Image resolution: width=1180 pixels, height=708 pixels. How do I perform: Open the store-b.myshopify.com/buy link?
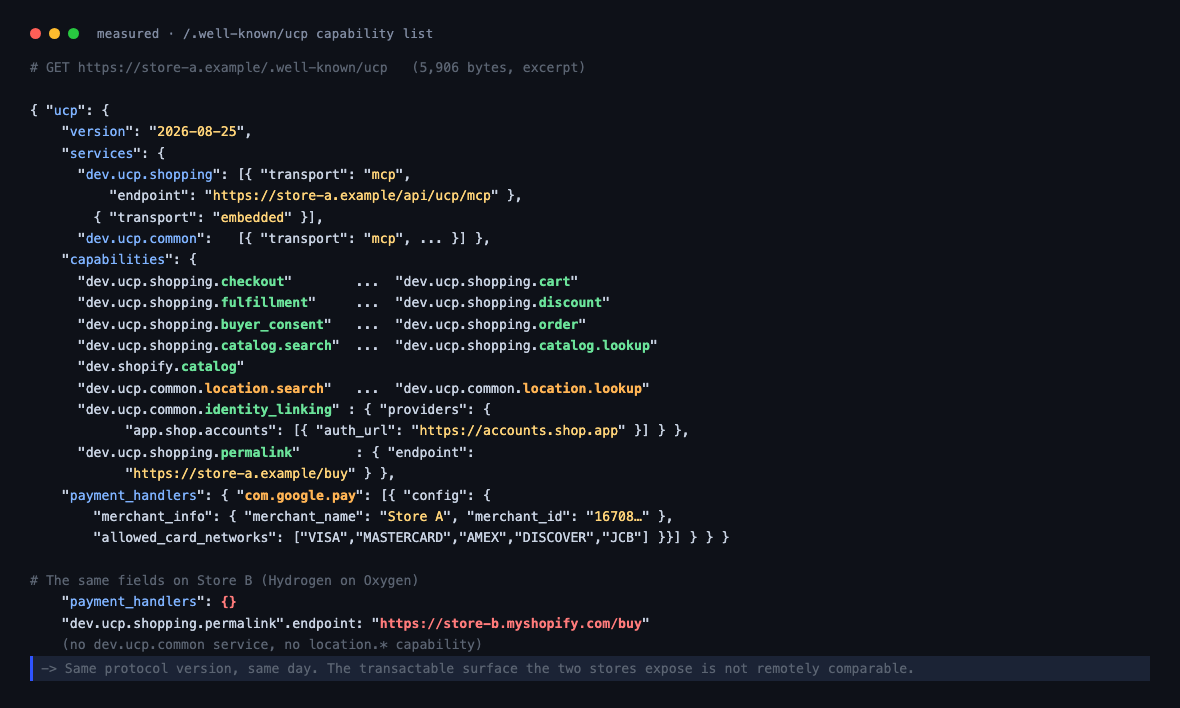coord(510,624)
